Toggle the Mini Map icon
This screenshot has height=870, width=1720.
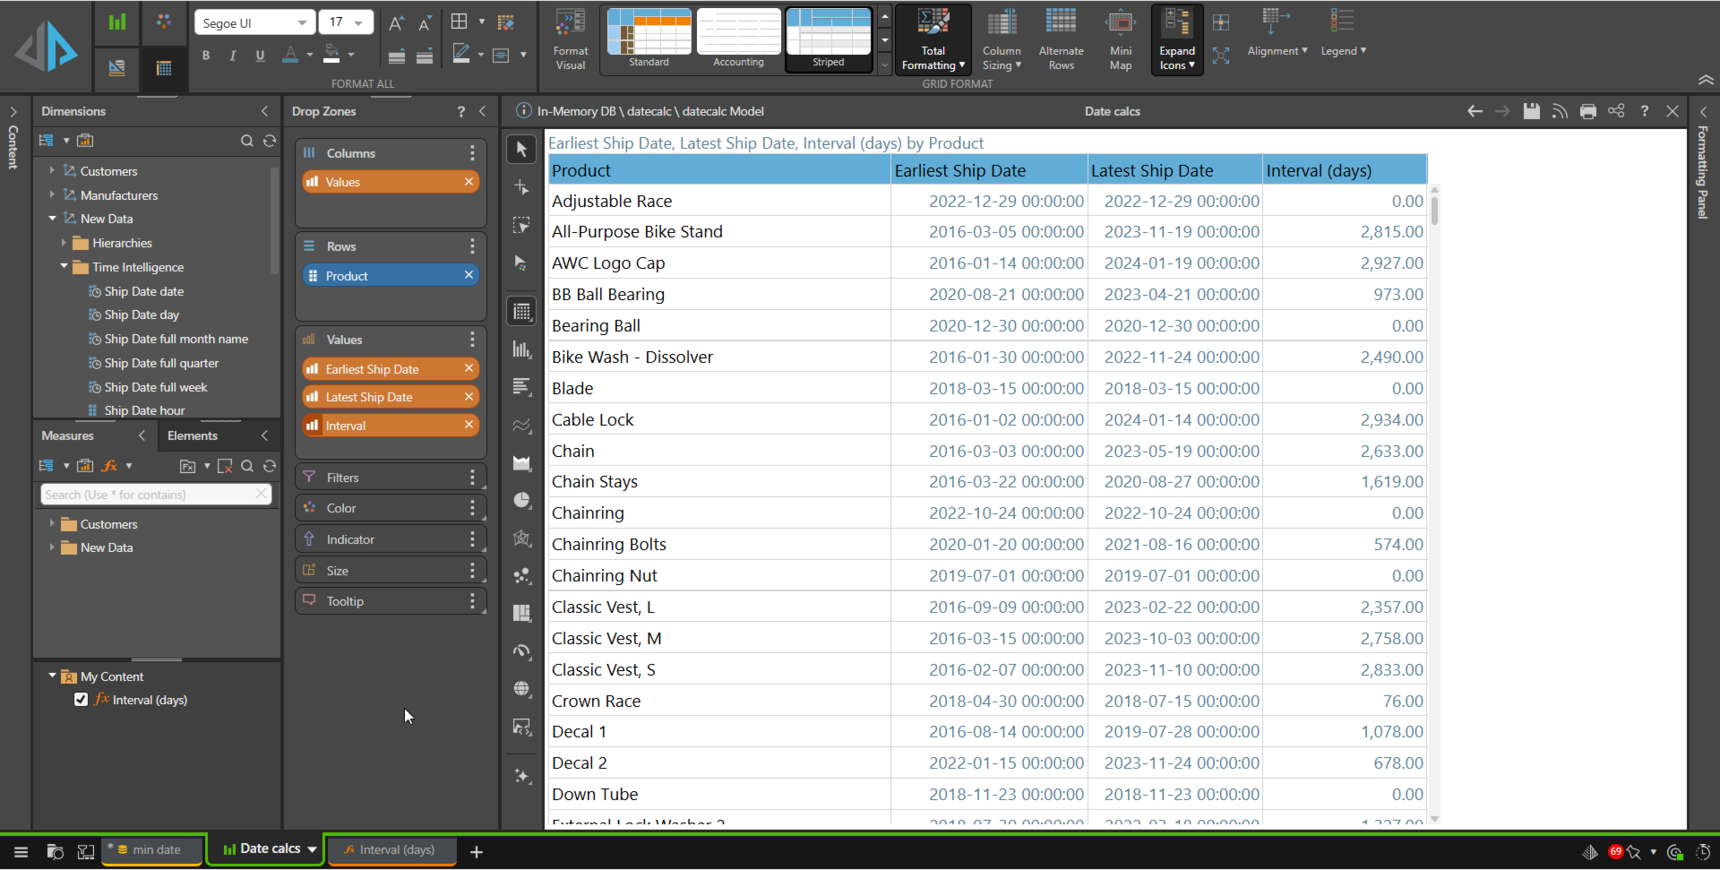tap(1120, 39)
